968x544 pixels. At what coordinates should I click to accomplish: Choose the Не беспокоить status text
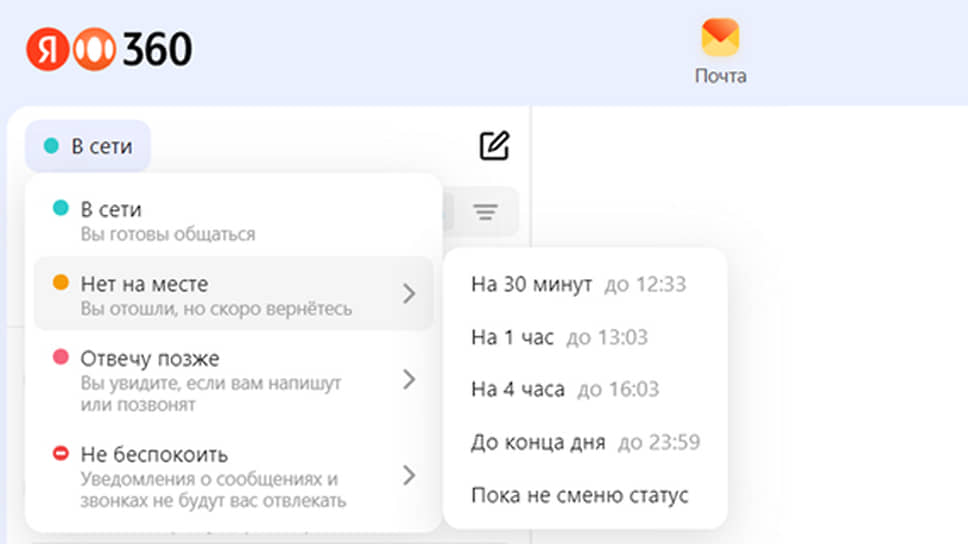154,455
